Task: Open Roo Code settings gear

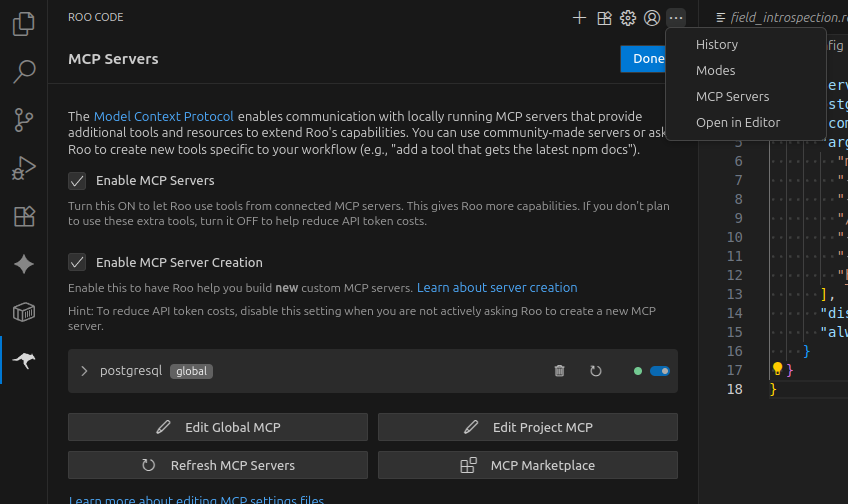Action: coord(628,17)
